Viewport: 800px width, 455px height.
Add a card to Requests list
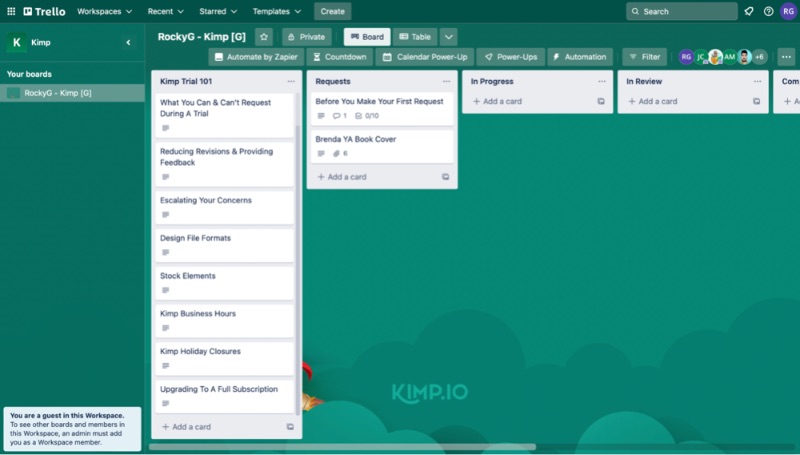coord(342,177)
